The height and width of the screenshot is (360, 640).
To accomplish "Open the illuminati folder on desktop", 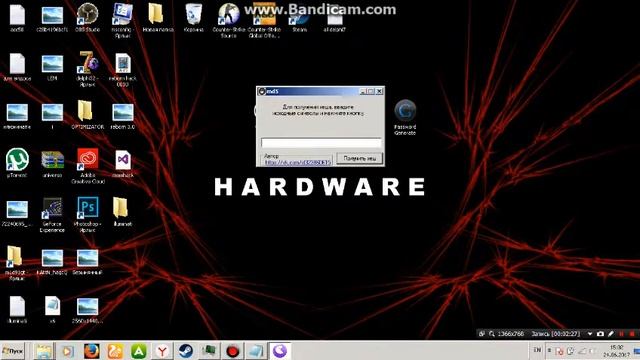I will tap(122, 212).
